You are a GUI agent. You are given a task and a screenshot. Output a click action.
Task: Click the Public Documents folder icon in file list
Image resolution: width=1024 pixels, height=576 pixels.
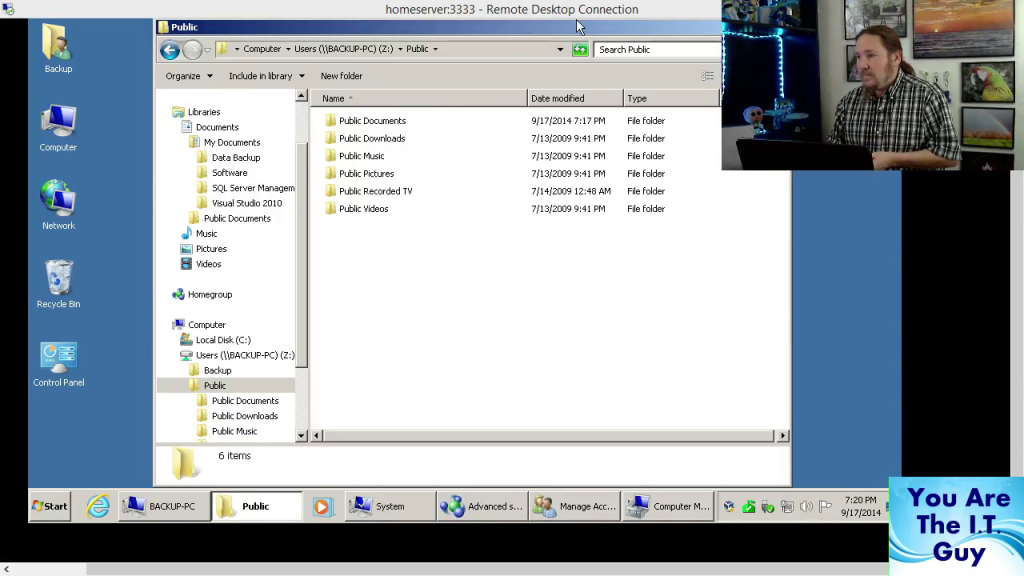[x=330, y=121]
